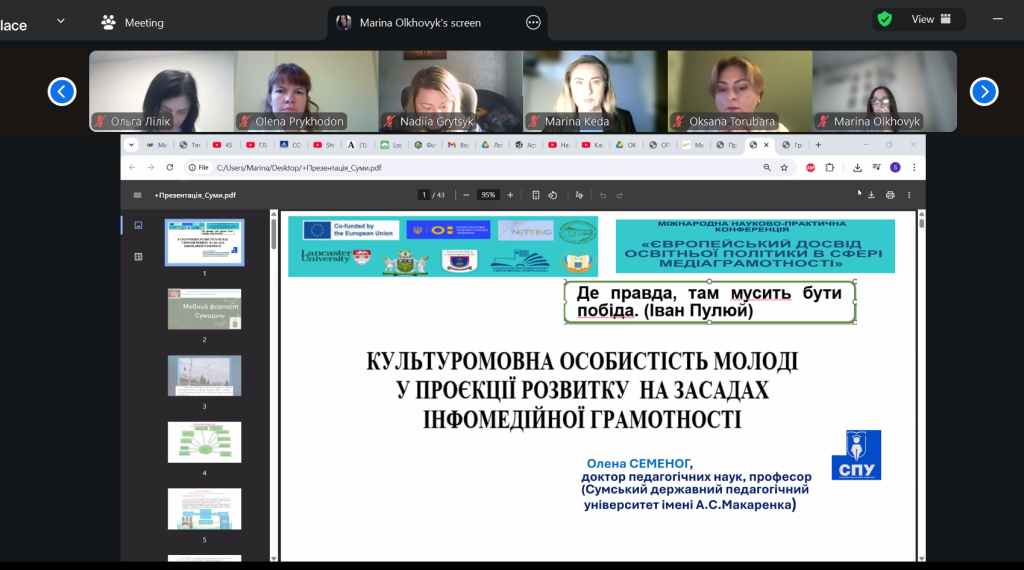Open the View layout dropdown
This screenshot has height=570, width=1024.
tap(931, 19)
